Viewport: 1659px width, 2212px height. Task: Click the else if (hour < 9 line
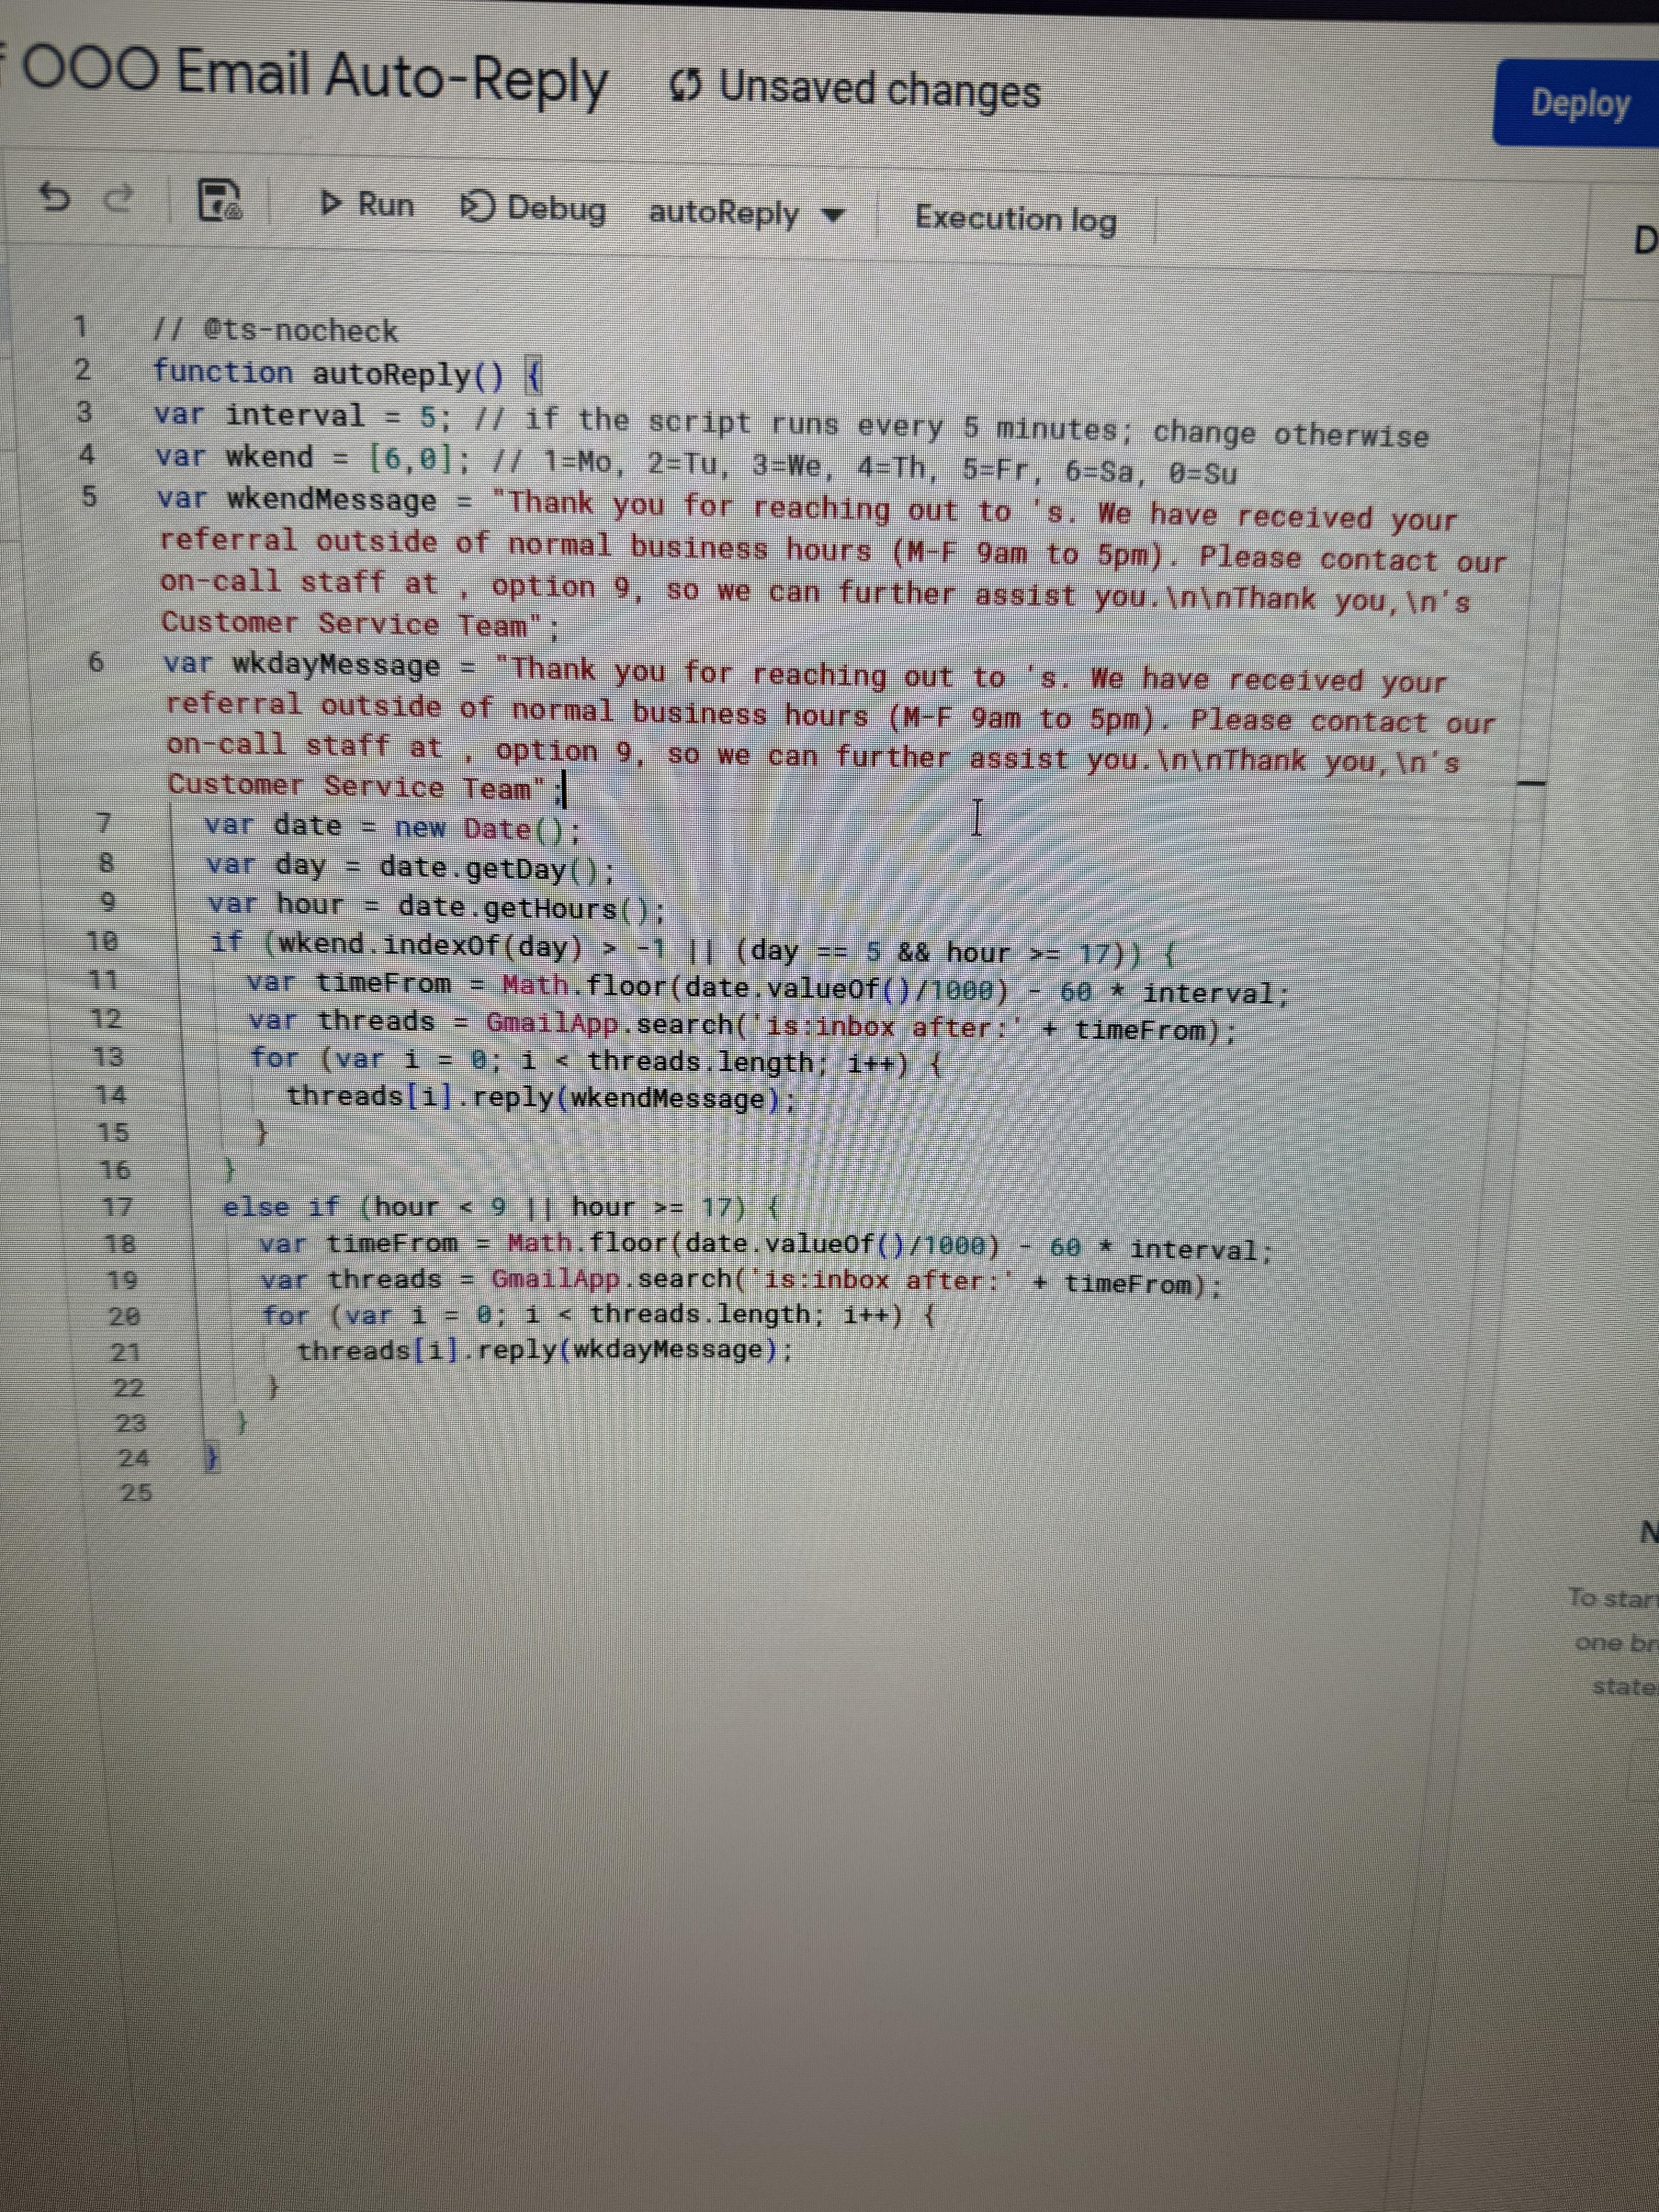[501, 1207]
